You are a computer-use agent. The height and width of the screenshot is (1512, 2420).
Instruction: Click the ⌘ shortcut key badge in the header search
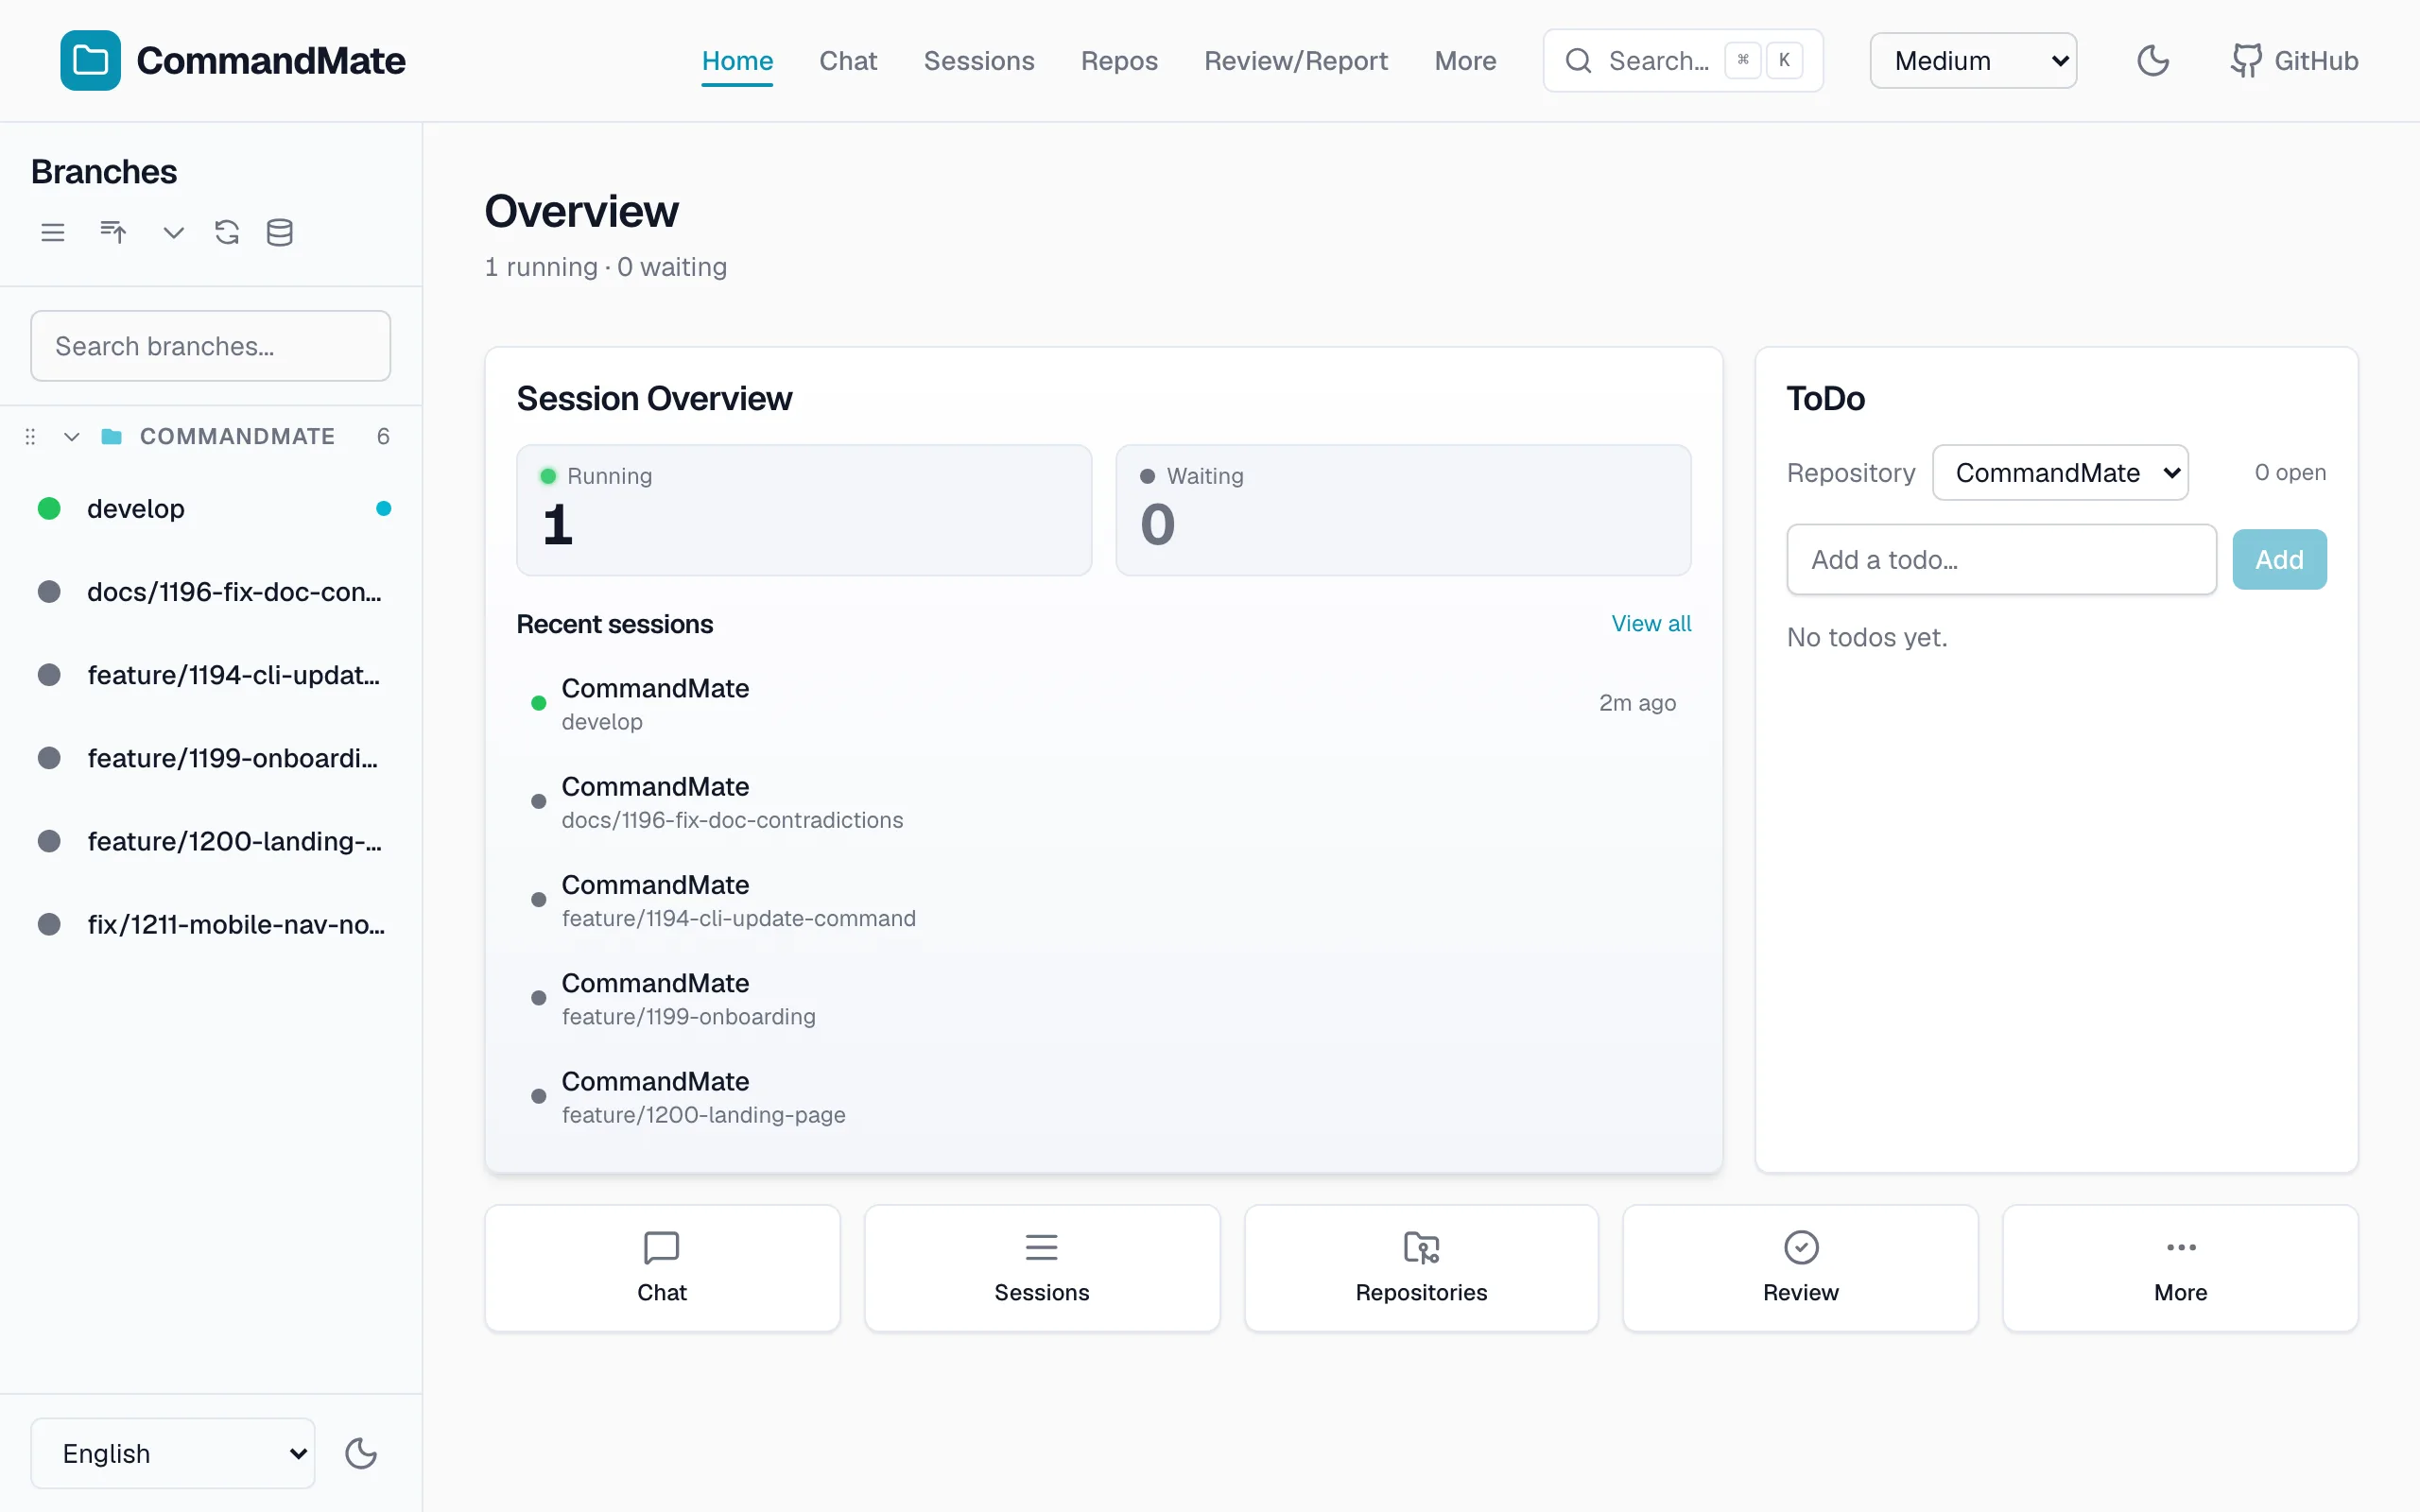1743,60
